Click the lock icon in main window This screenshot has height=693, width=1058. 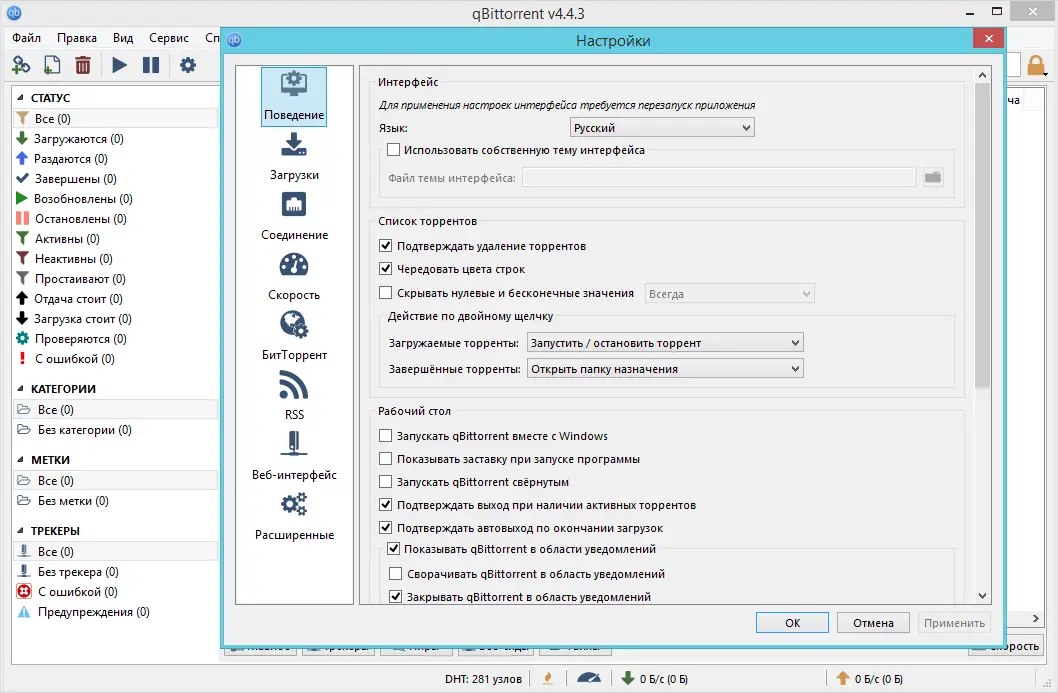point(1036,65)
